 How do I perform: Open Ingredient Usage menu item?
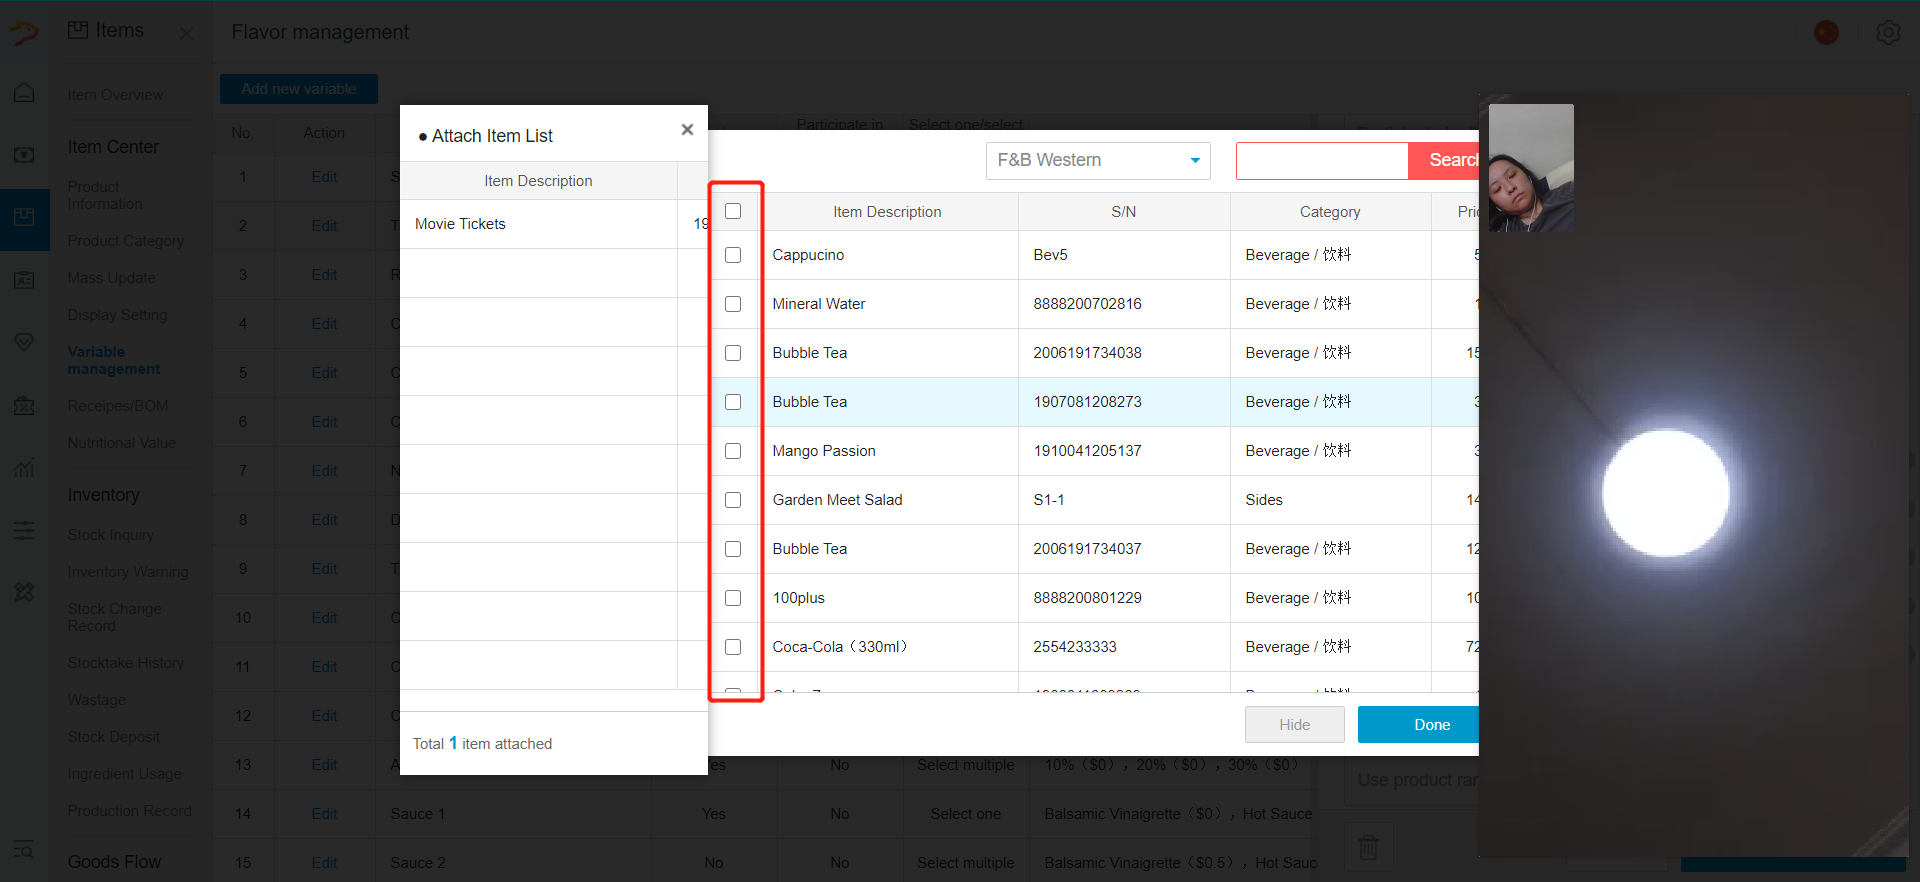point(125,774)
